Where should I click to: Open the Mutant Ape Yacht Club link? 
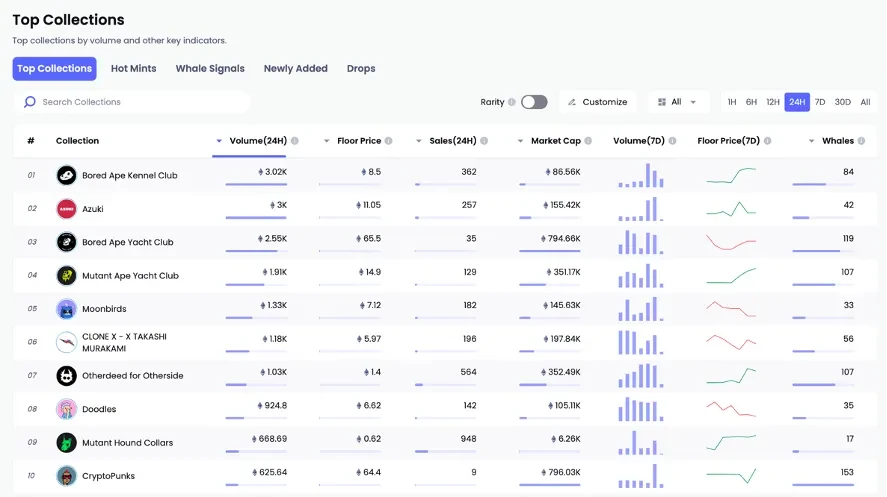click(x=130, y=276)
